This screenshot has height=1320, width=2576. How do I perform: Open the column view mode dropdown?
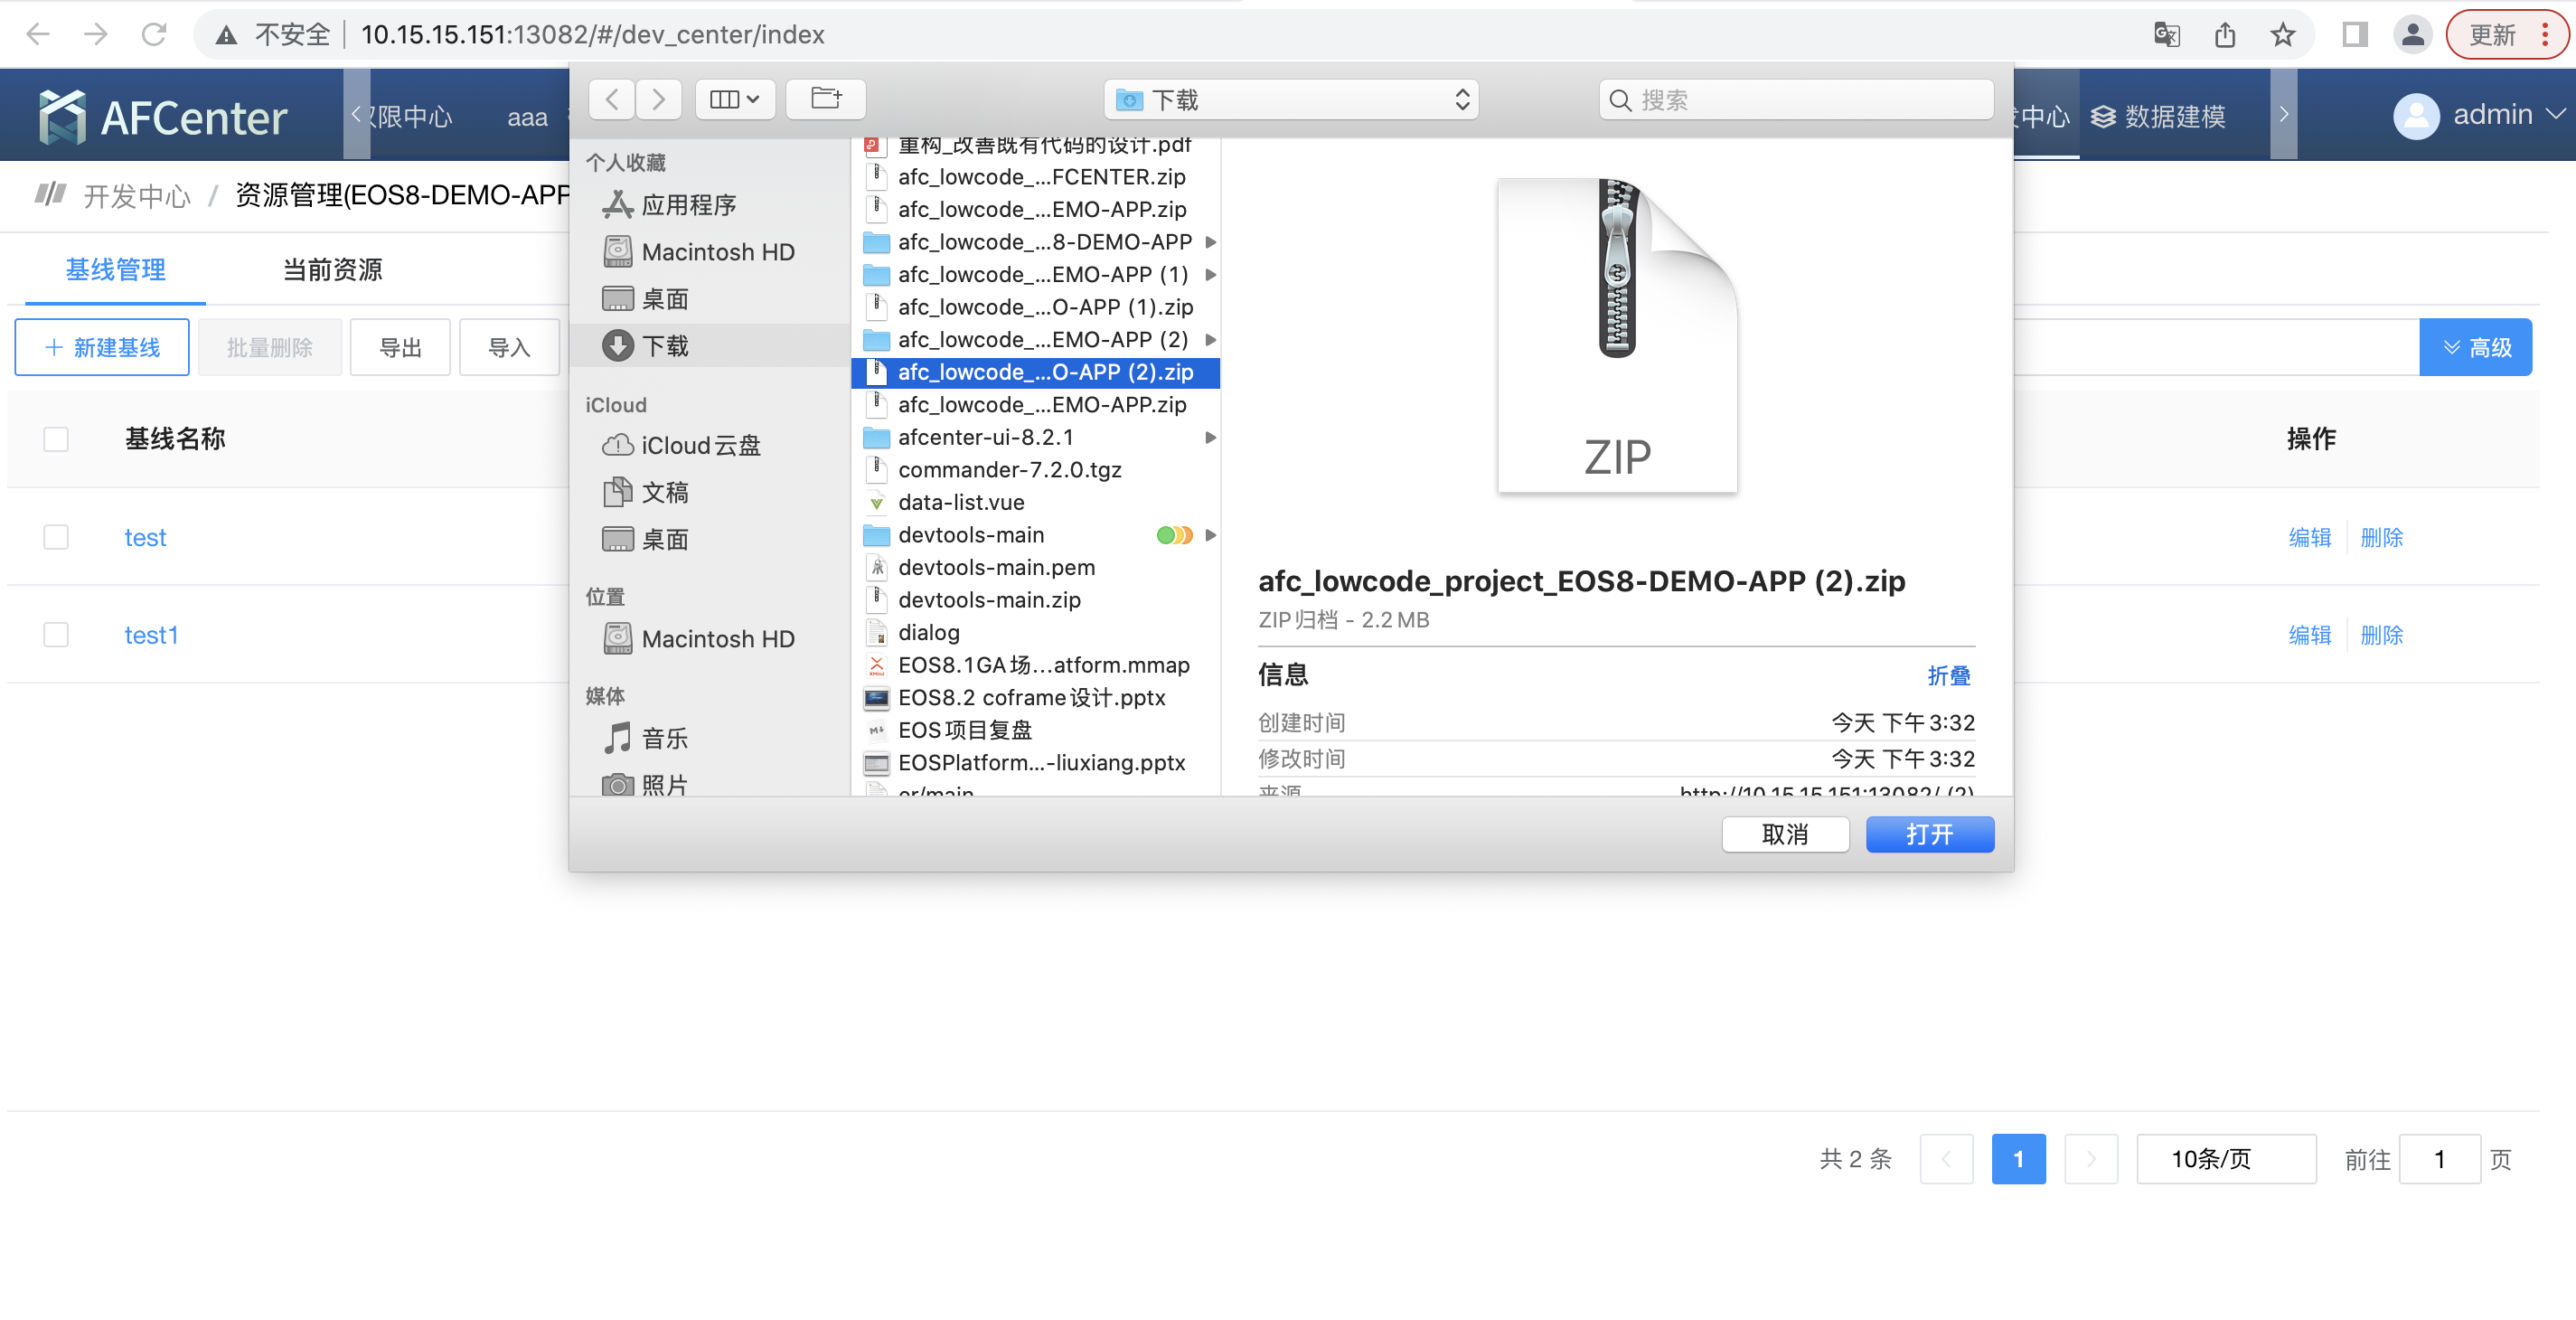click(734, 99)
